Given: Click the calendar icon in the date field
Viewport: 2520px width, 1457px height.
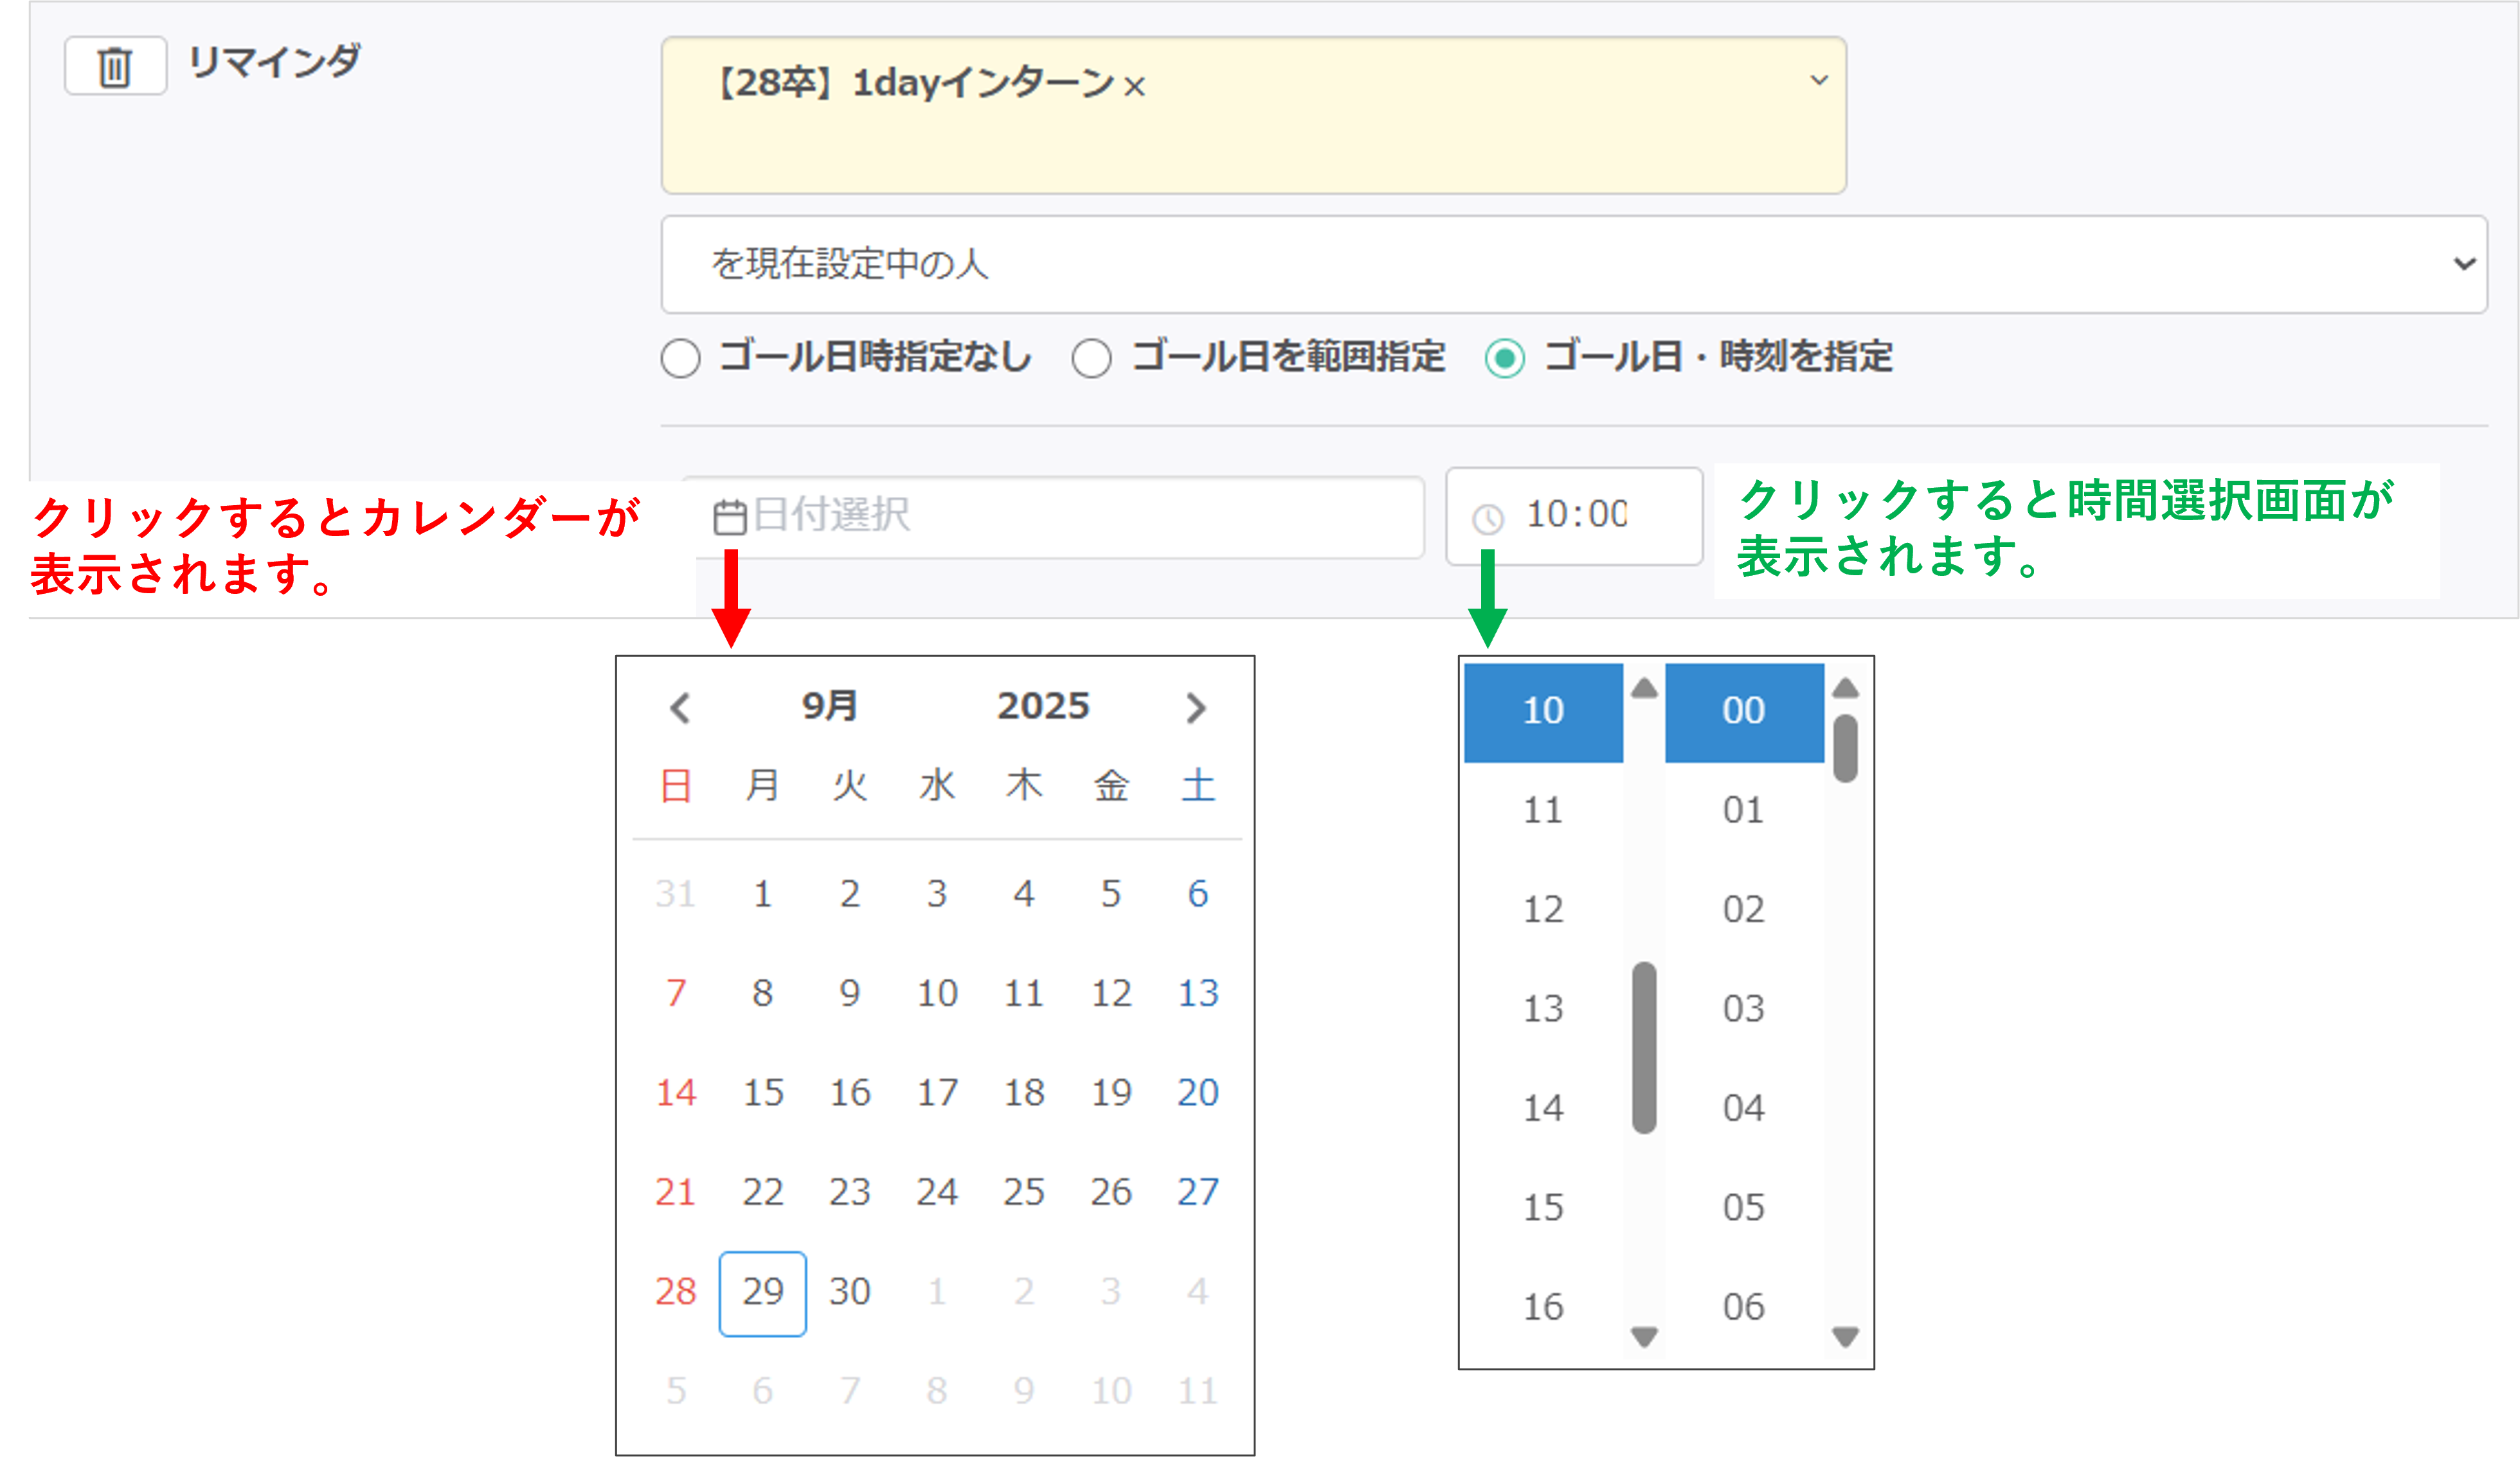Looking at the screenshot, I should point(730,517).
